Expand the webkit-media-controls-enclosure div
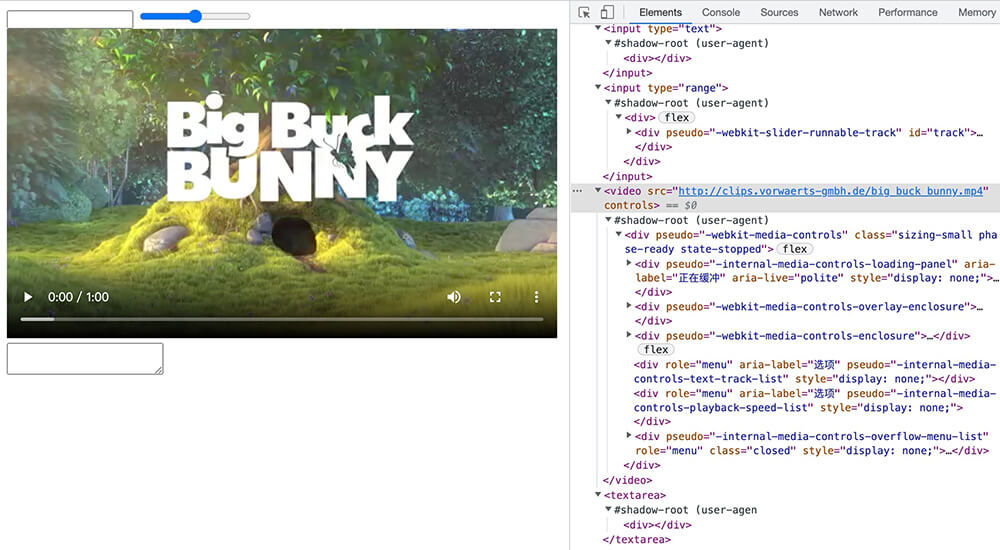This screenshot has width=1000, height=550. 629,335
